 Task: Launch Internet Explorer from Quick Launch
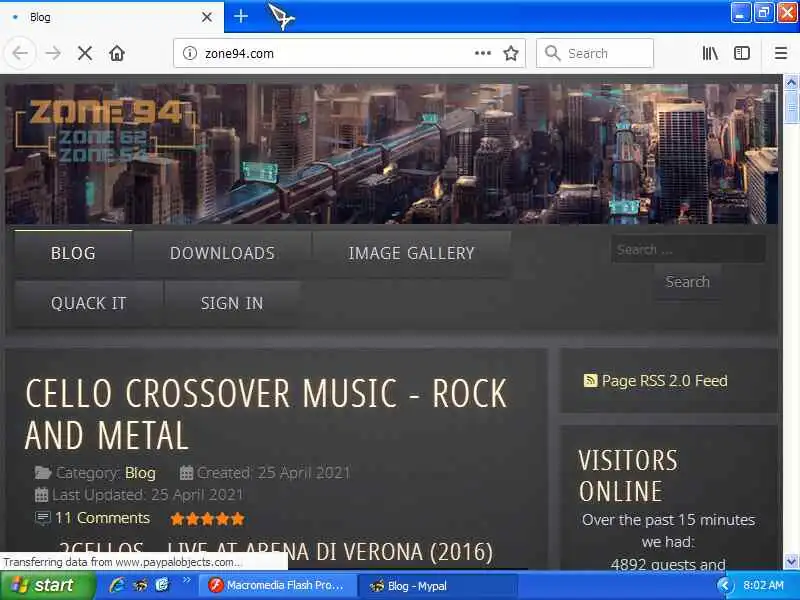click(x=117, y=585)
